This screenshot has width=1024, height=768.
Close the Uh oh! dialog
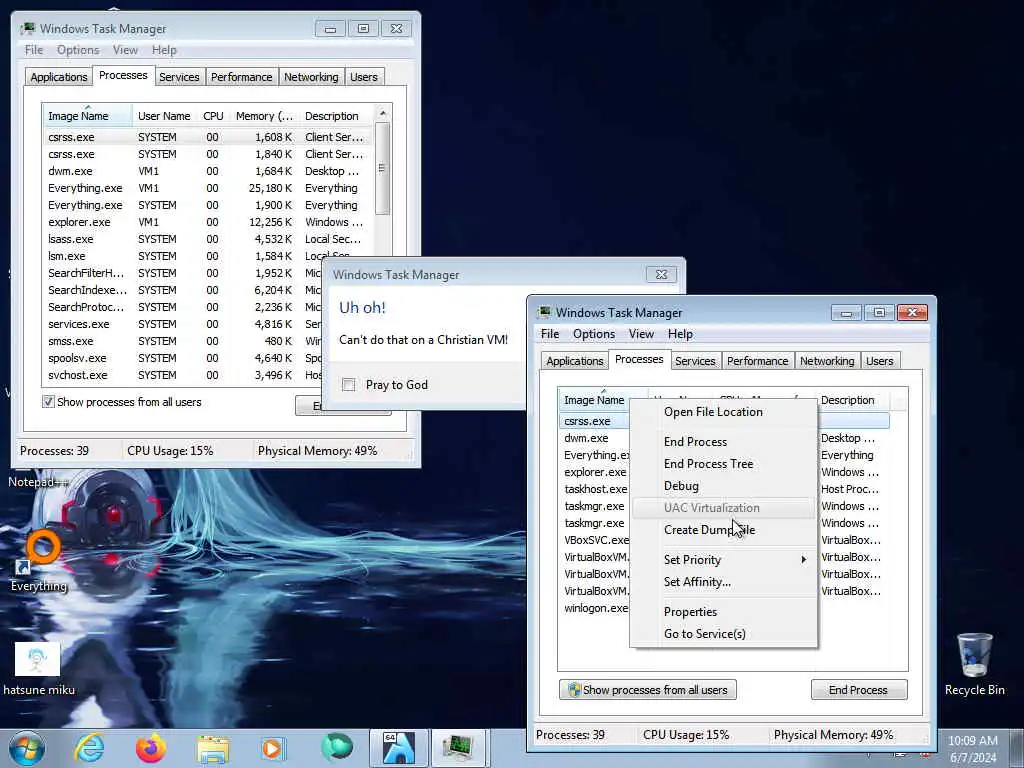(661, 274)
